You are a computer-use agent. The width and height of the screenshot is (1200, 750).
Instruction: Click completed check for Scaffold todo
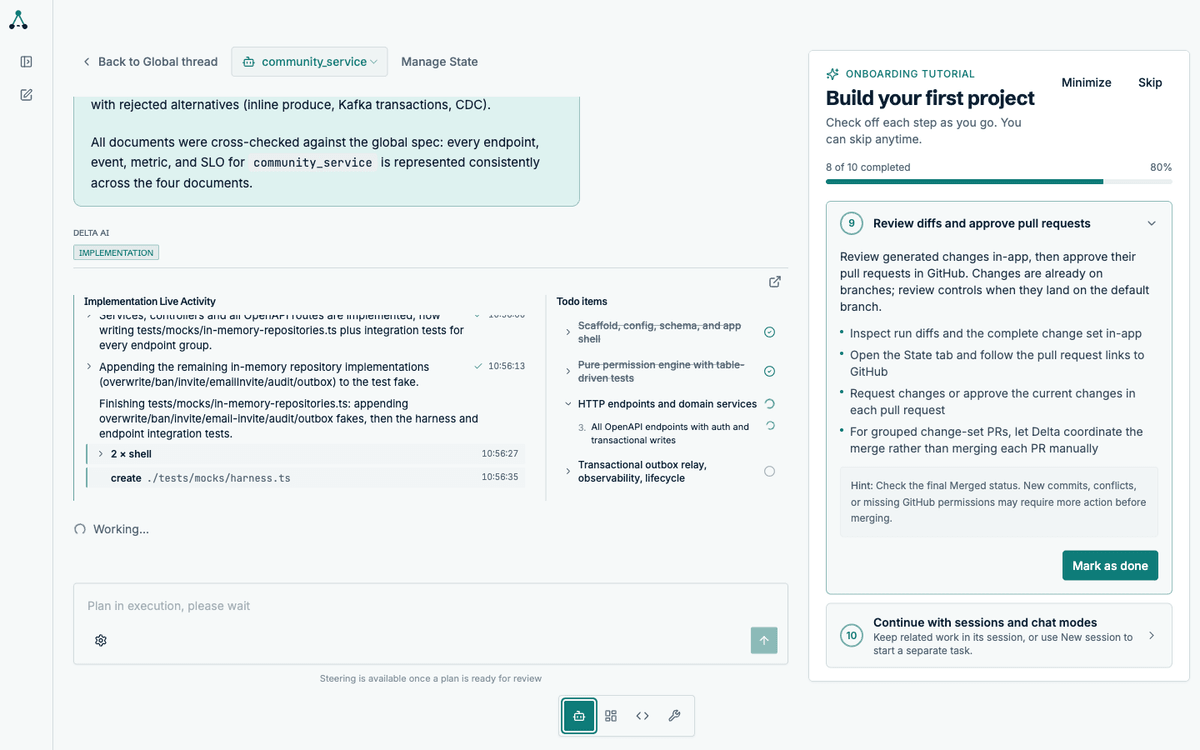pyautogui.click(x=769, y=332)
